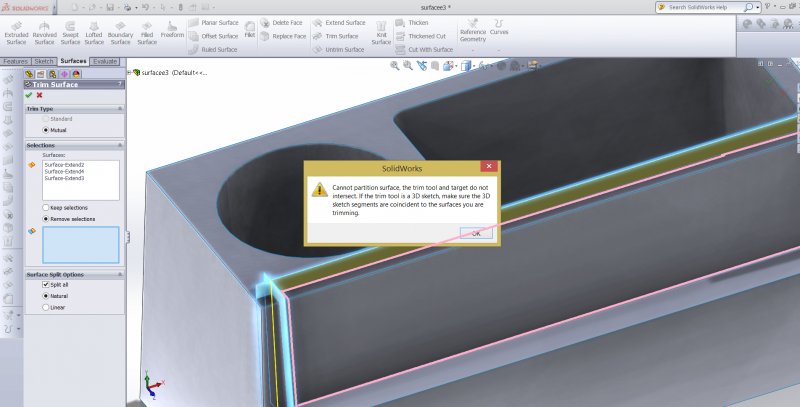Click the Search SolidWorks Help field
Image resolution: width=800 pixels, height=407 pixels.
[704, 7]
